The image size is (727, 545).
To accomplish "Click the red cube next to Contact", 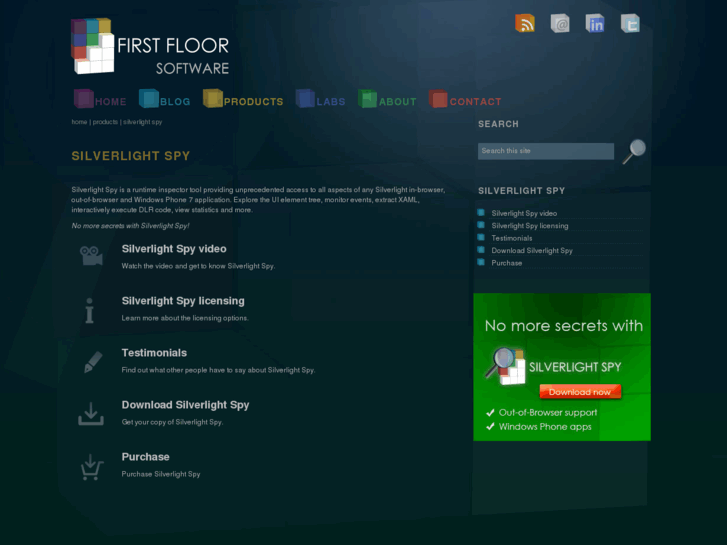I will coord(438,98).
